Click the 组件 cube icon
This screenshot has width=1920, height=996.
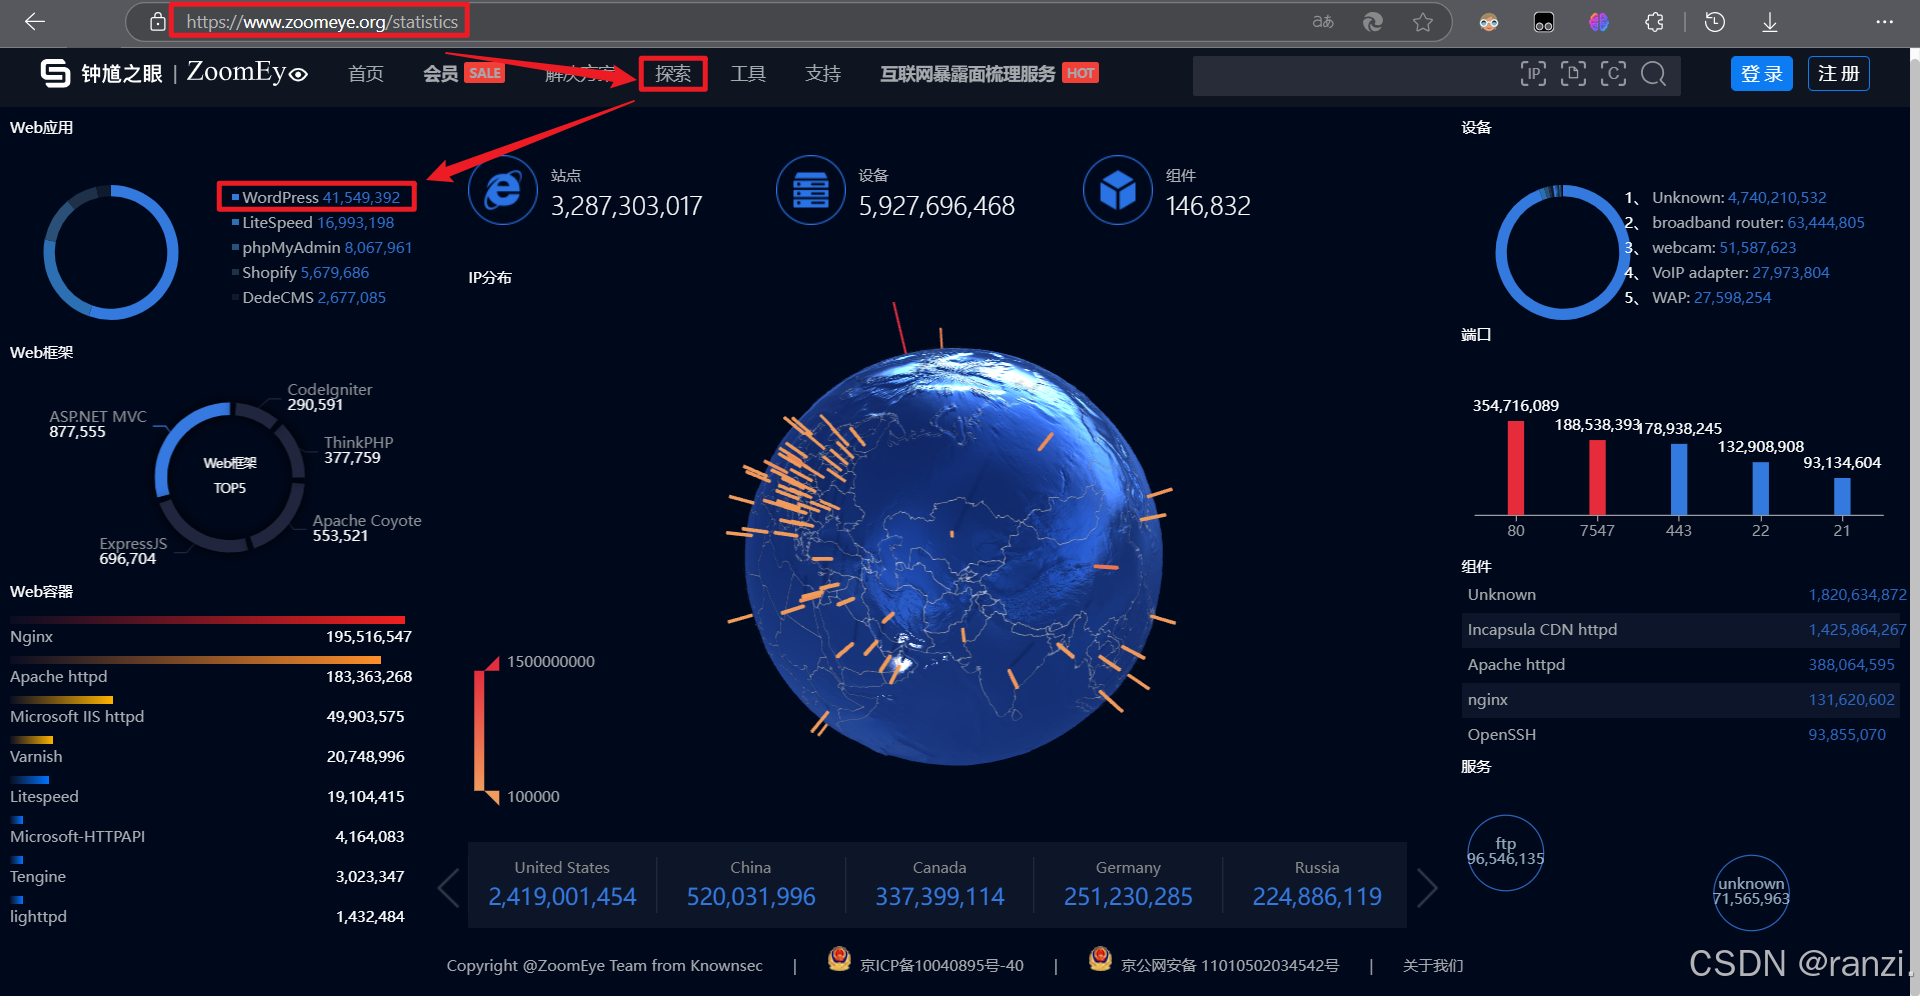click(1118, 190)
